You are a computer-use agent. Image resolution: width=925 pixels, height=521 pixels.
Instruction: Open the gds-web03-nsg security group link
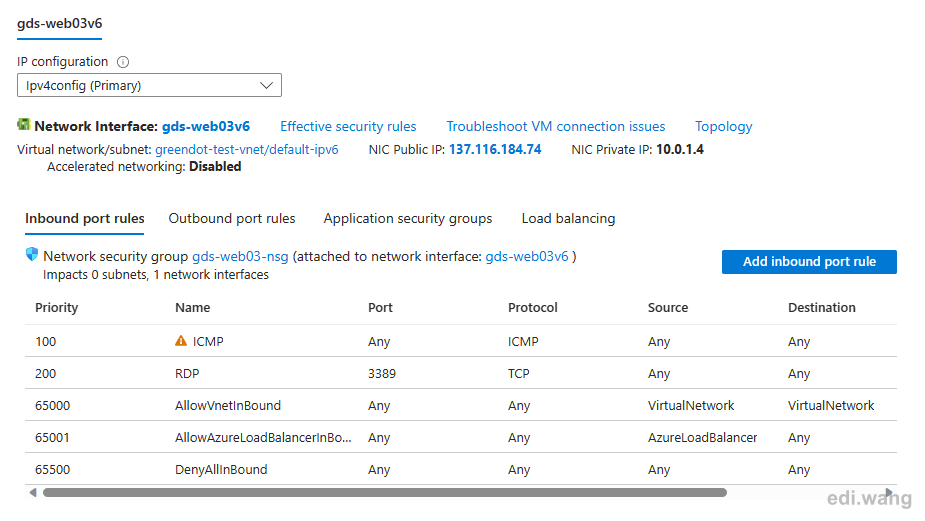(x=240, y=257)
